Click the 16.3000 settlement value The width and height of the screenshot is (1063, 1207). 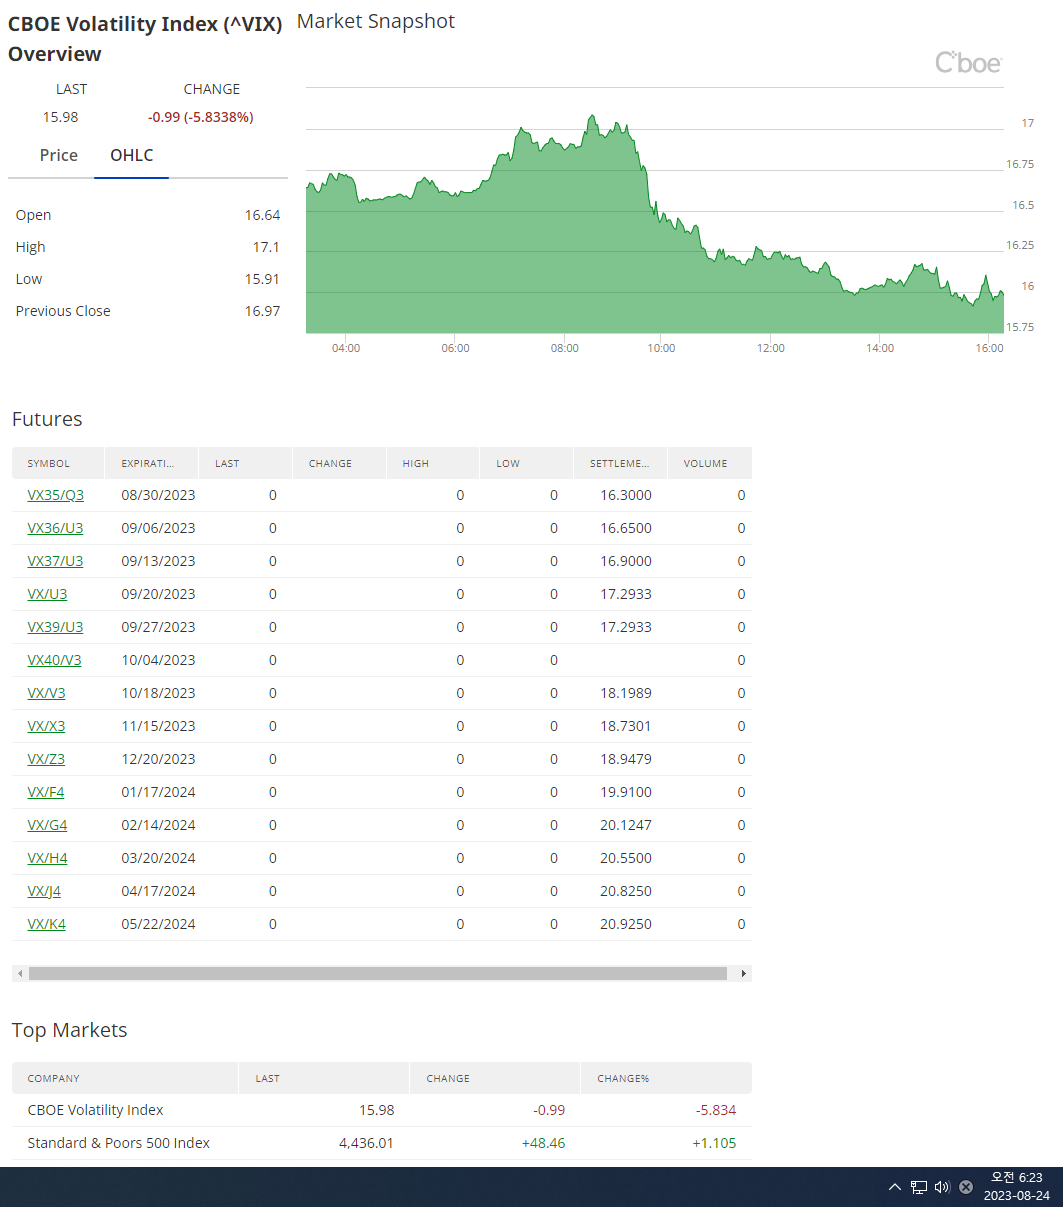[x=626, y=495]
